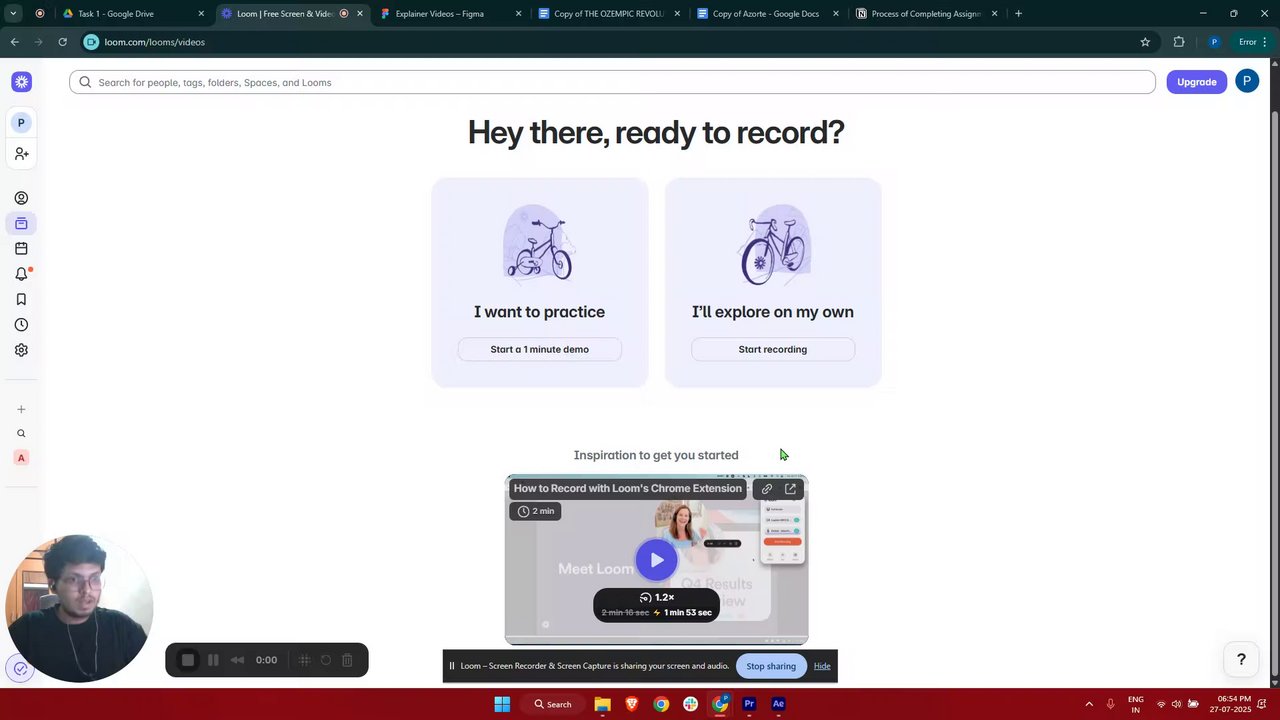The height and width of the screenshot is (720, 1280).
Task: Click the How to Record video thumbnail title
Action: 628,489
